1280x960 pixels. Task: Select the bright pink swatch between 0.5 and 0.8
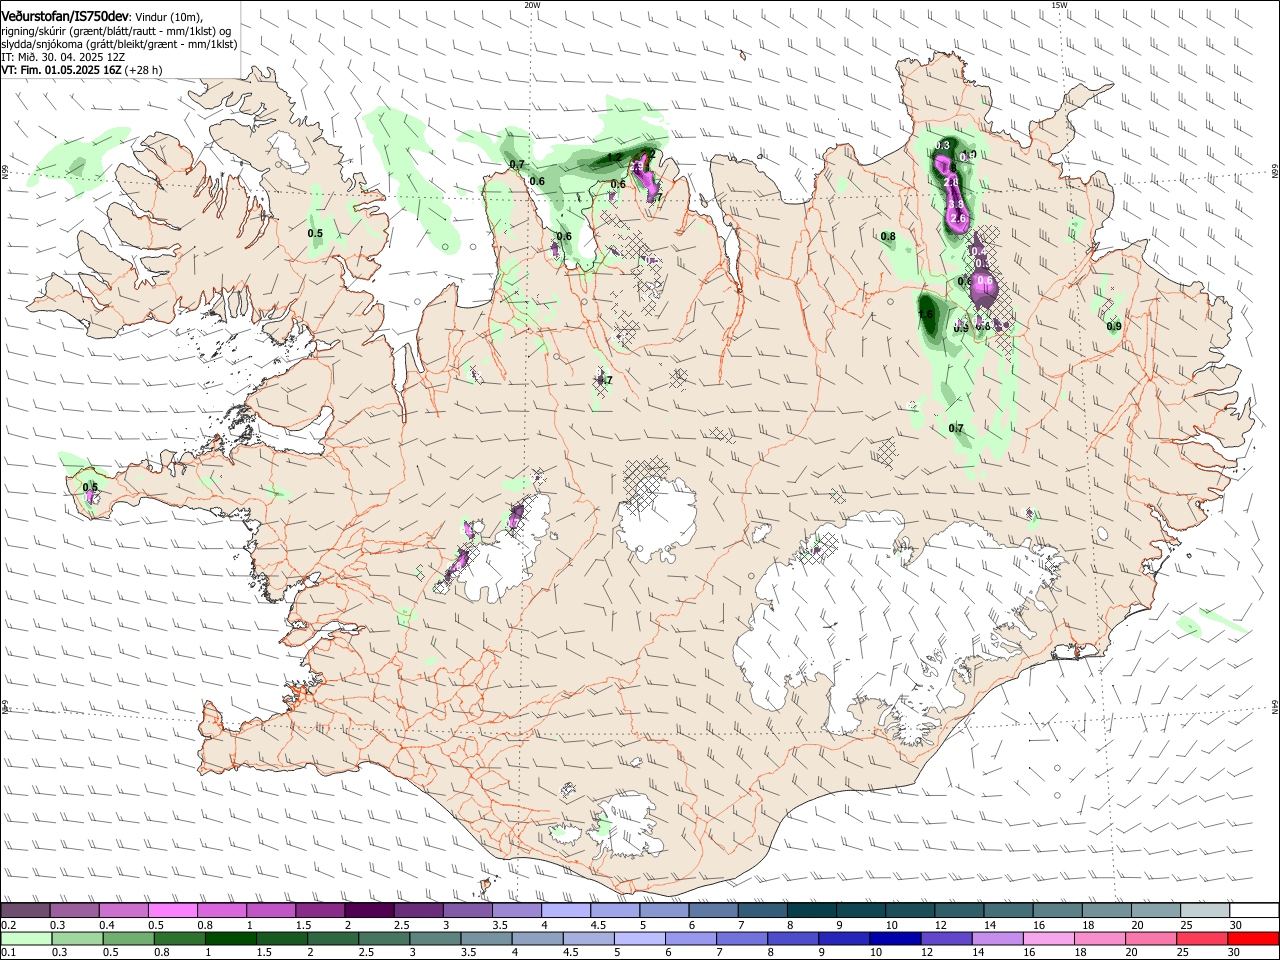click(x=172, y=911)
